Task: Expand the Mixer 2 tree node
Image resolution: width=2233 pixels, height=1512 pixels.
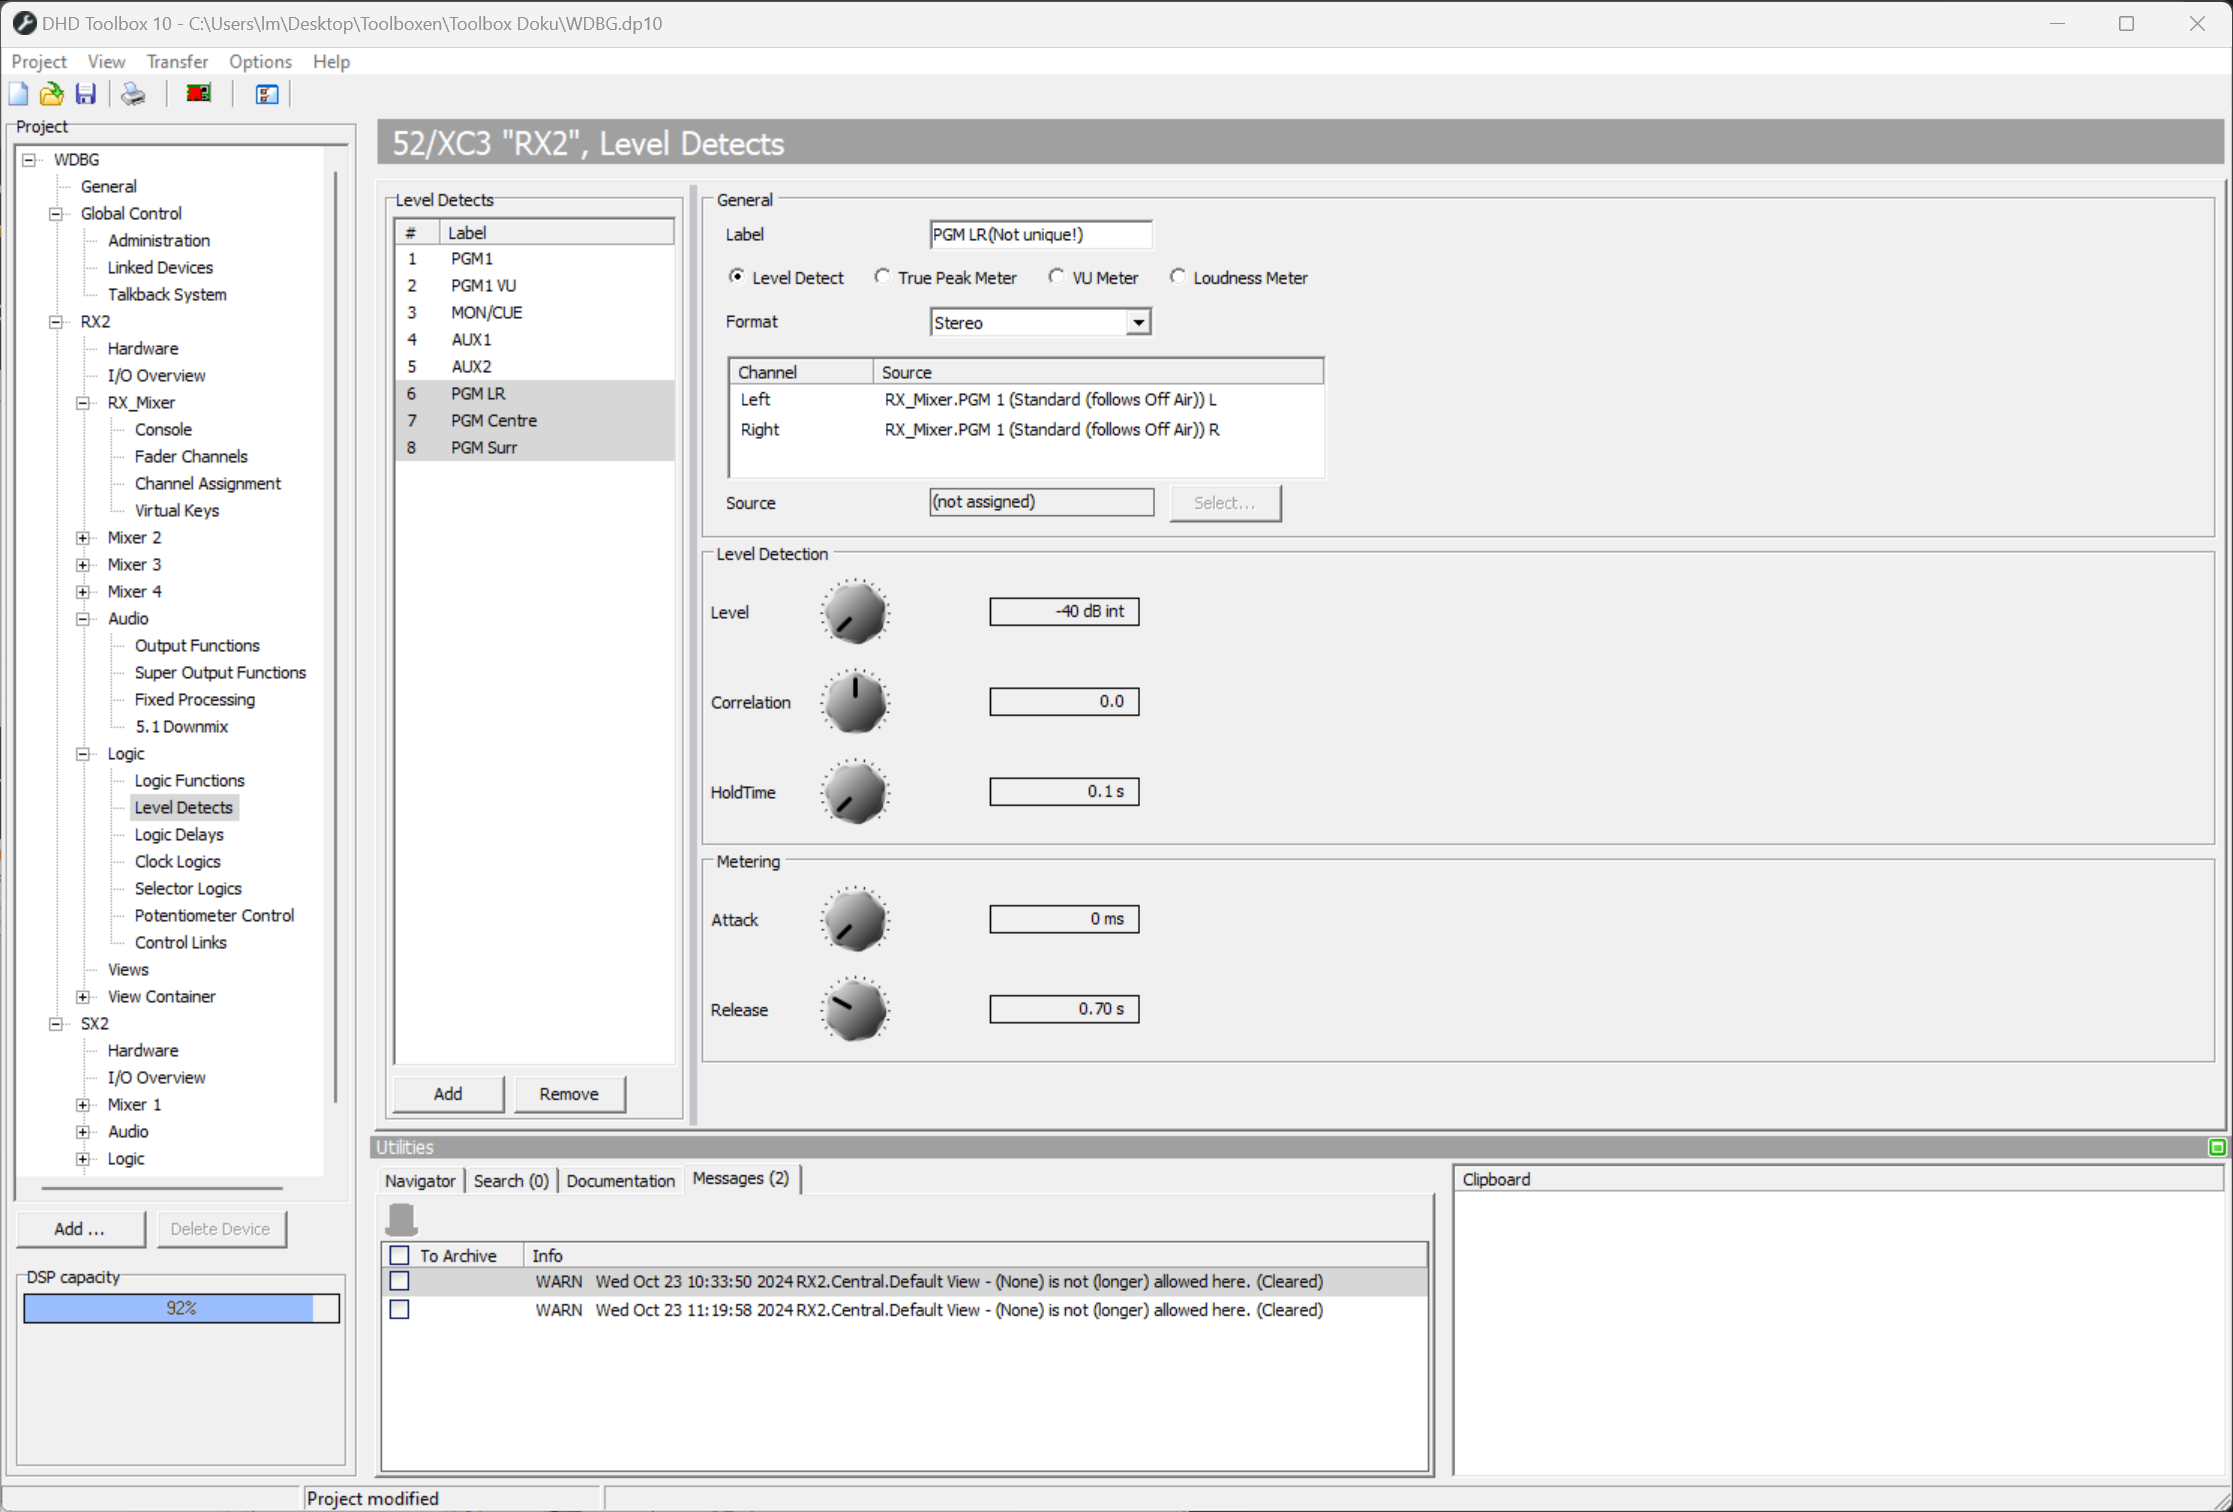Action: click(83, 537)
